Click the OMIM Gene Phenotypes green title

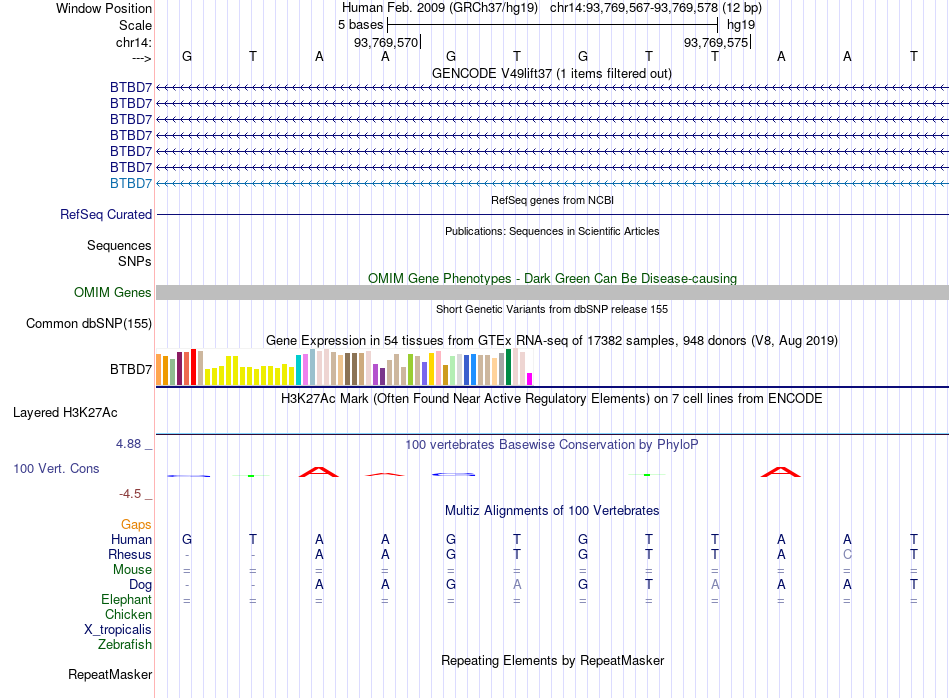point(553,279)
